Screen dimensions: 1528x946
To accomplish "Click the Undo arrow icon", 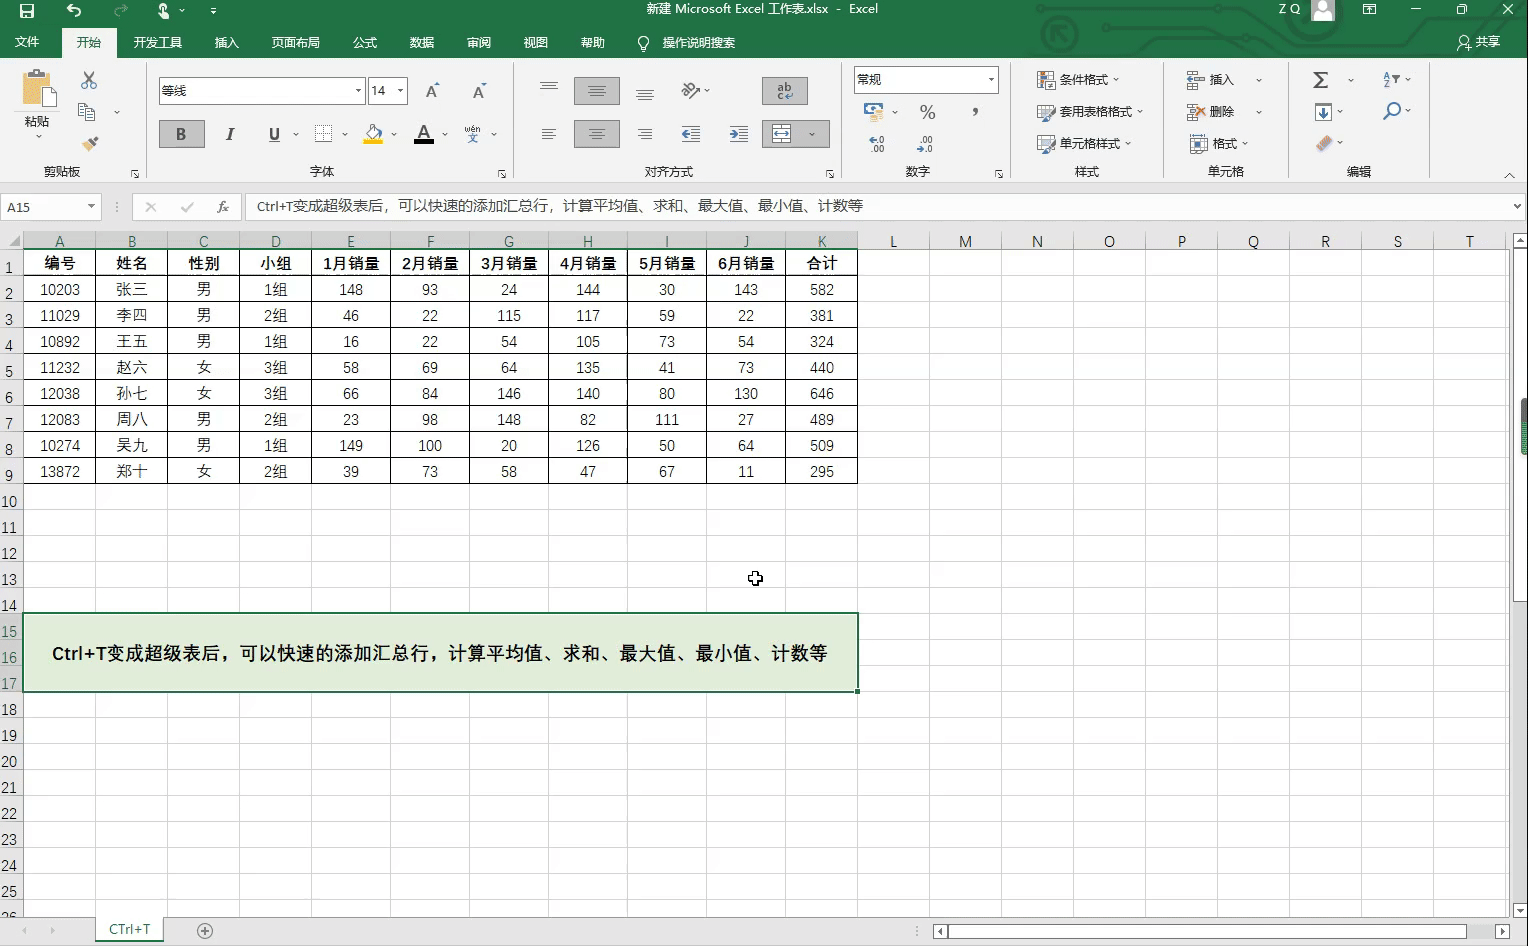I will point(74,10).
